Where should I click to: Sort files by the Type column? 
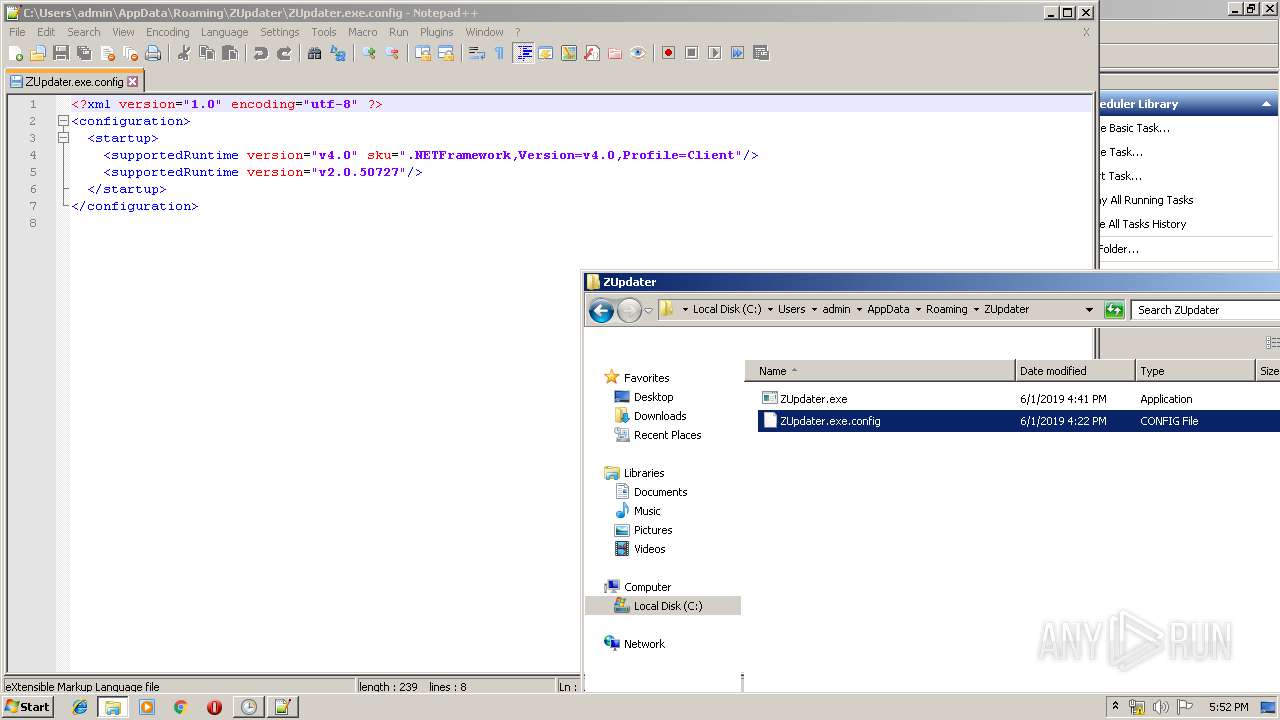click(x=1195, y=371)
